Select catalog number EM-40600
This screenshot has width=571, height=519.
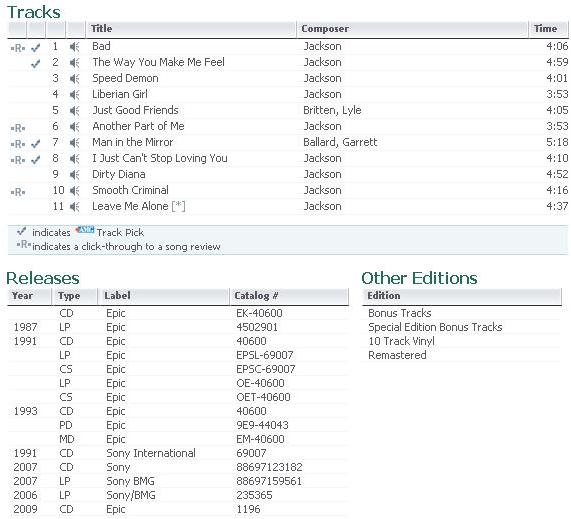tap(260, 439)
